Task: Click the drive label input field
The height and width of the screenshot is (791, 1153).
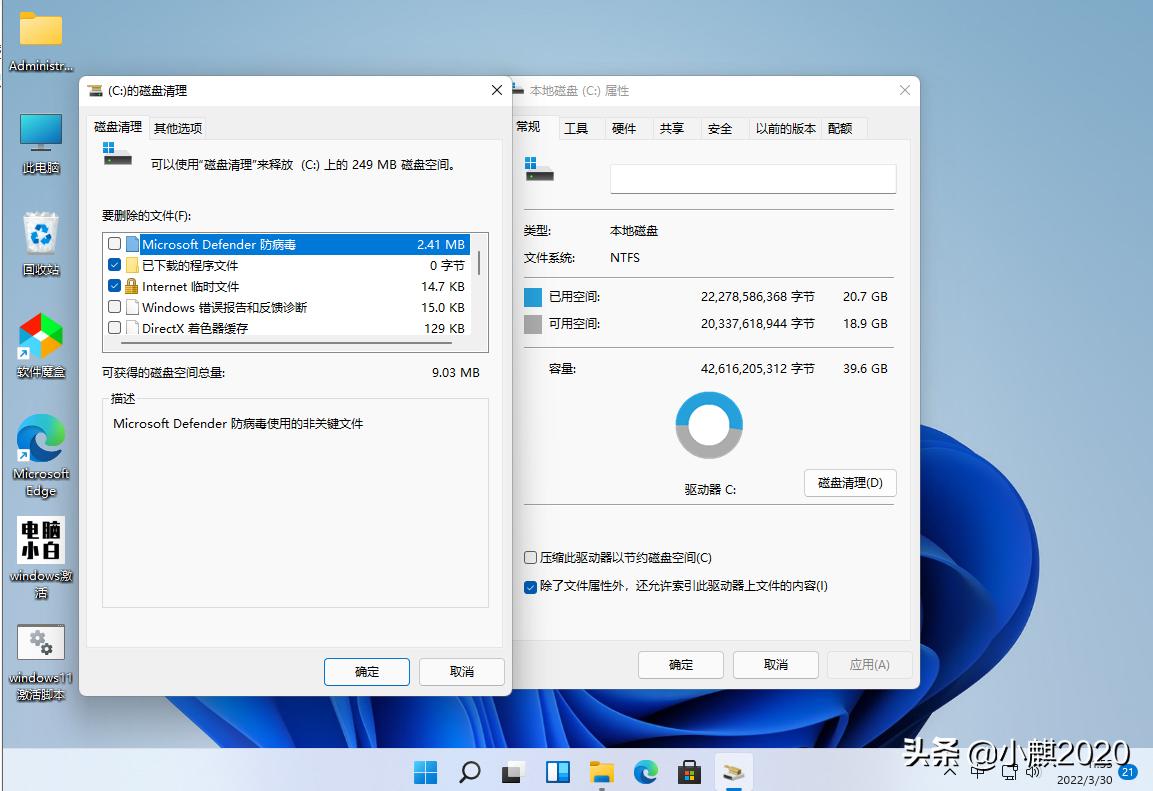Action: [x=752, y=178]
